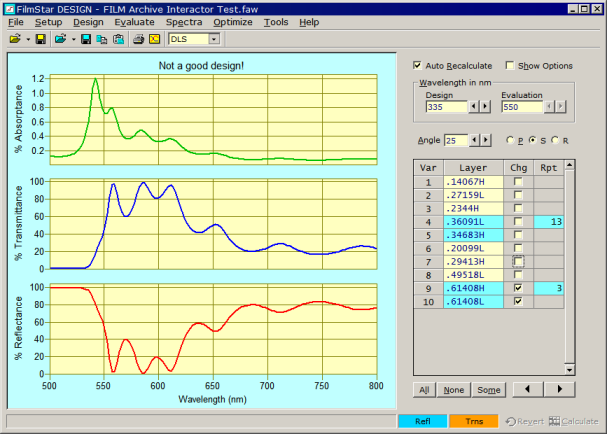Click the Design wavelength field

[446, 107]
